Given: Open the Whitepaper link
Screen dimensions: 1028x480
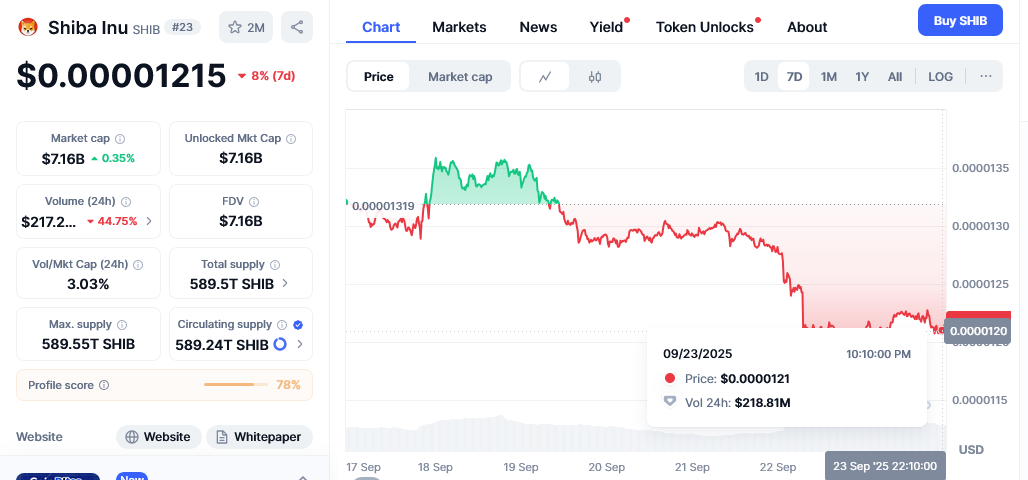Looking at the screenshot, I should (259, 437).
